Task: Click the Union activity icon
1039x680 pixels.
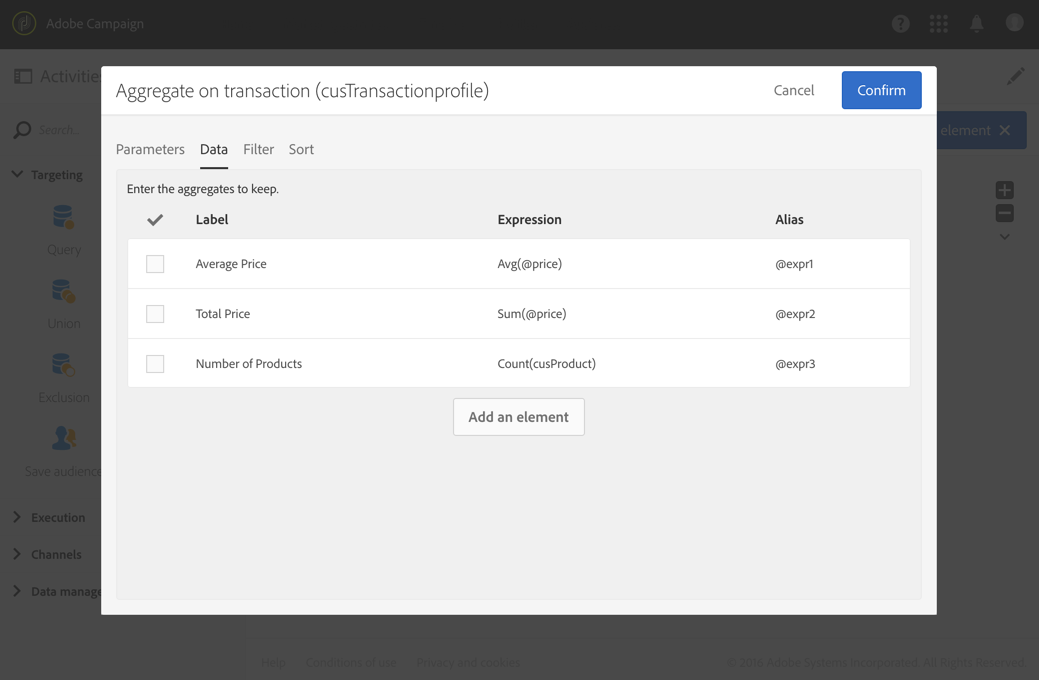Action: [x=63, y=292]
